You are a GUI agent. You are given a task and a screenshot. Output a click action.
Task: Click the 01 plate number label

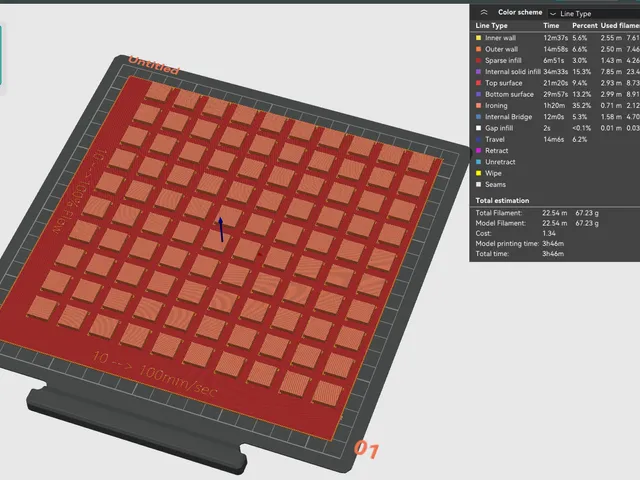[366, 449]
